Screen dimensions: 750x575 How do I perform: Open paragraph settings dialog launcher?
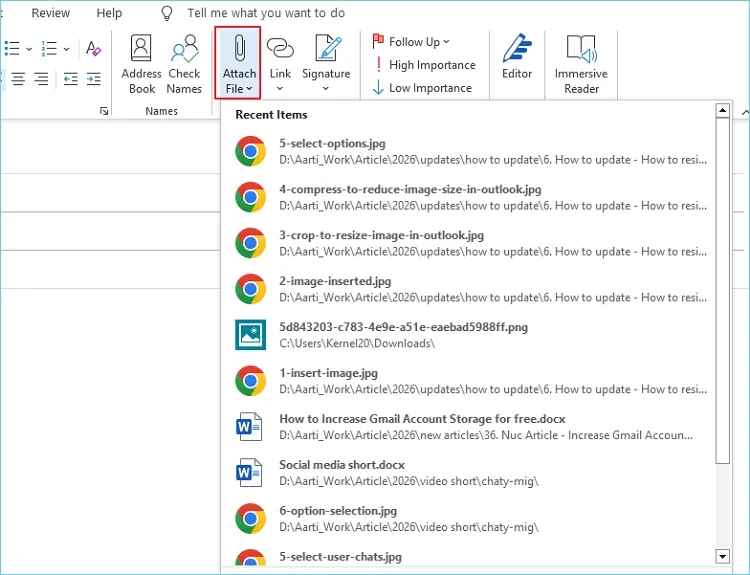104,111
